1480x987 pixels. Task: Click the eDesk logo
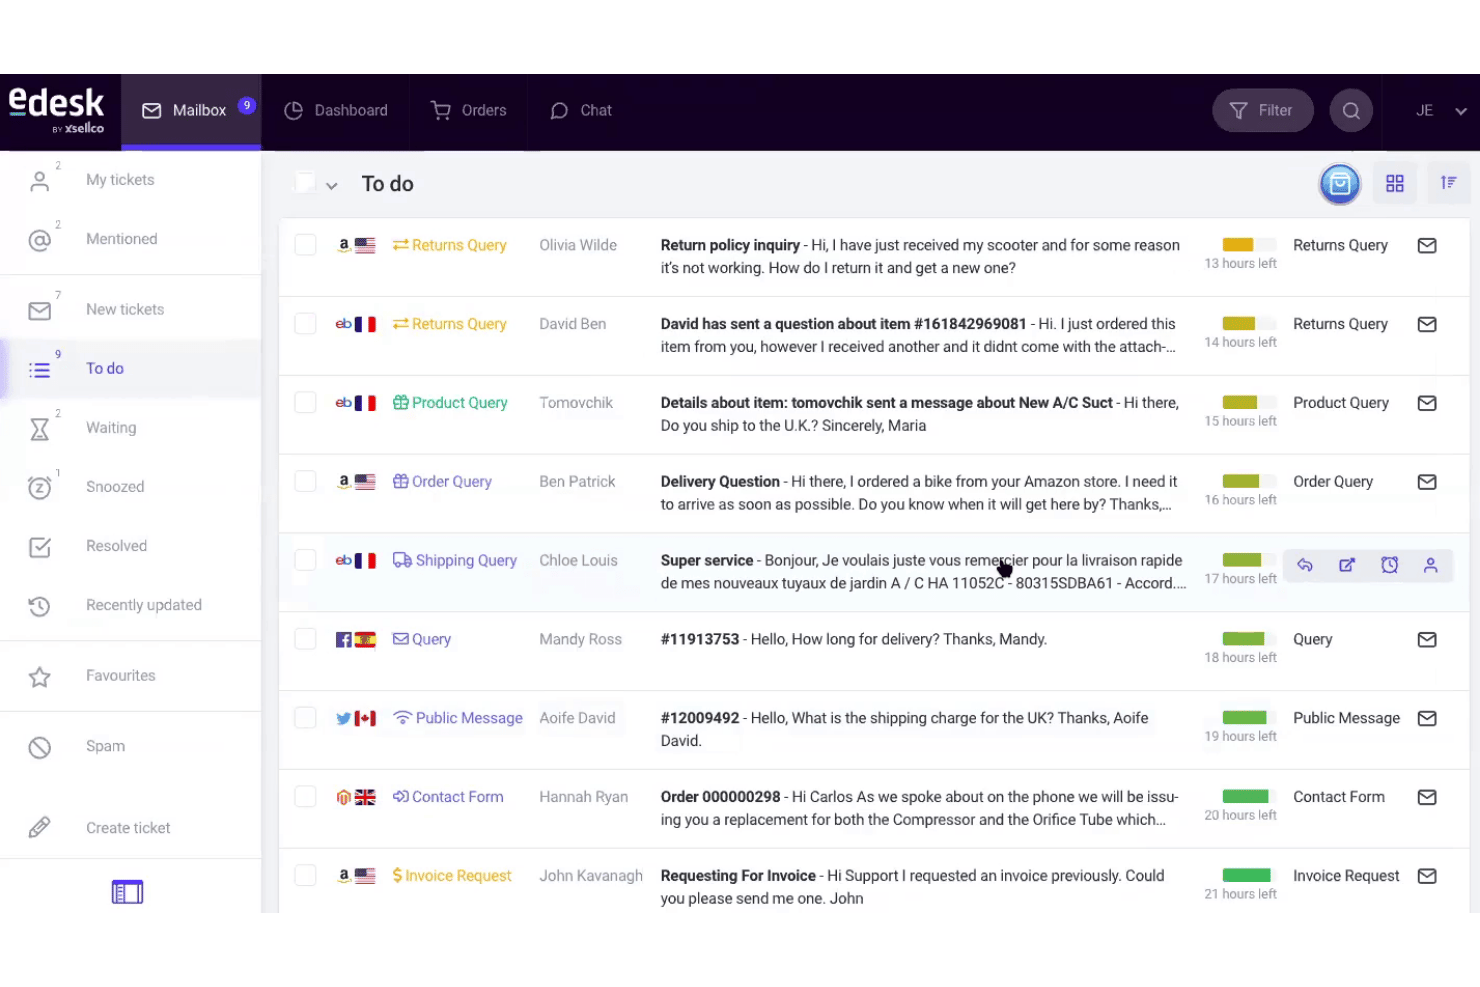coord(56,110)
